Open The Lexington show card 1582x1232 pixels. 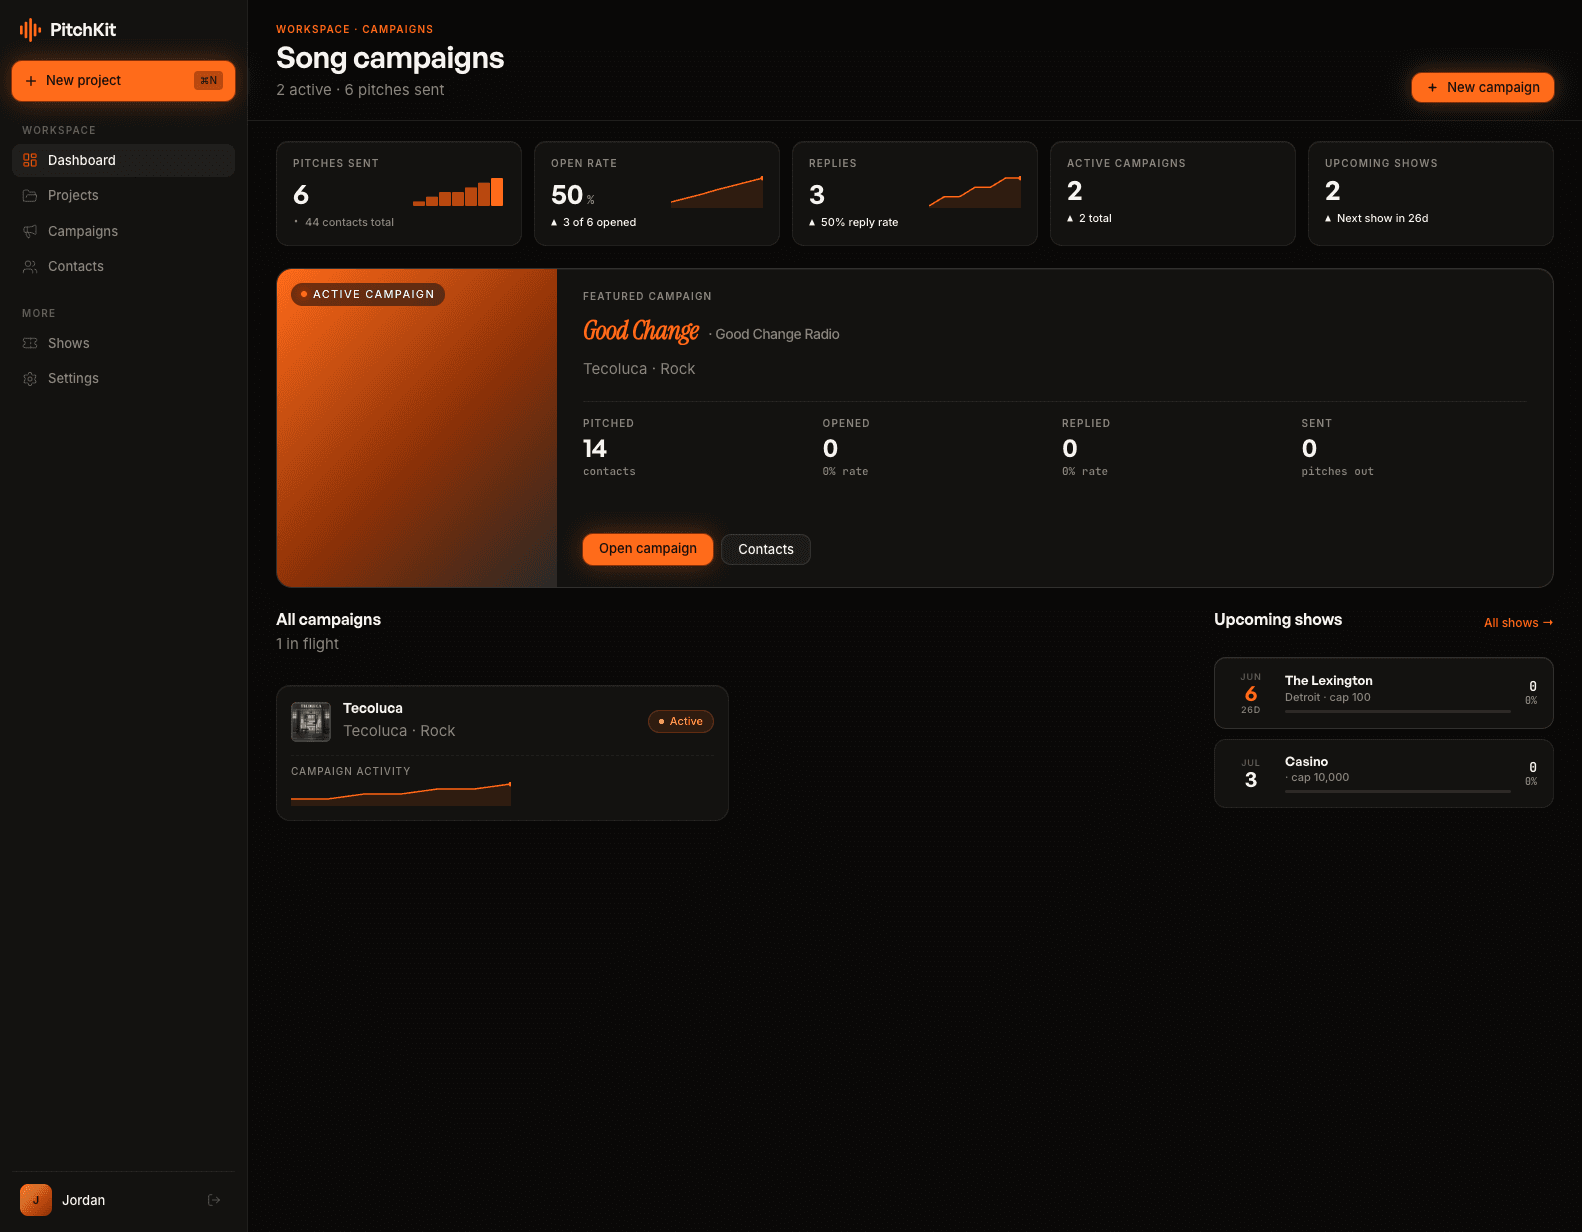click(x=1384, y=693)
